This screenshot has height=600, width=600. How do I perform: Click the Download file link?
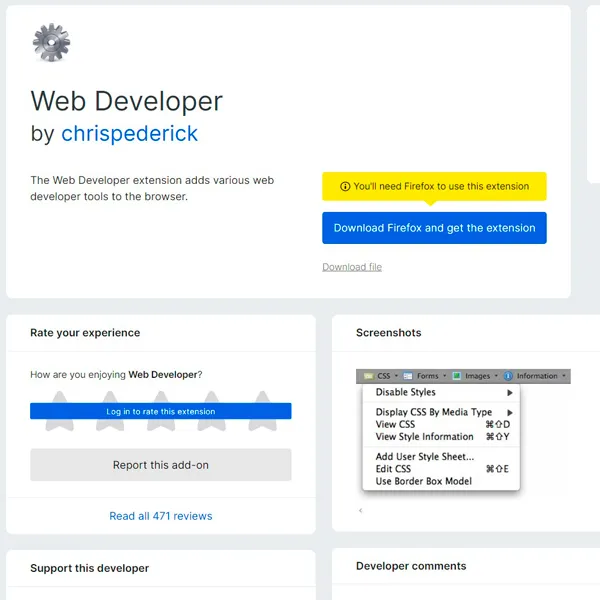[352, 267]
